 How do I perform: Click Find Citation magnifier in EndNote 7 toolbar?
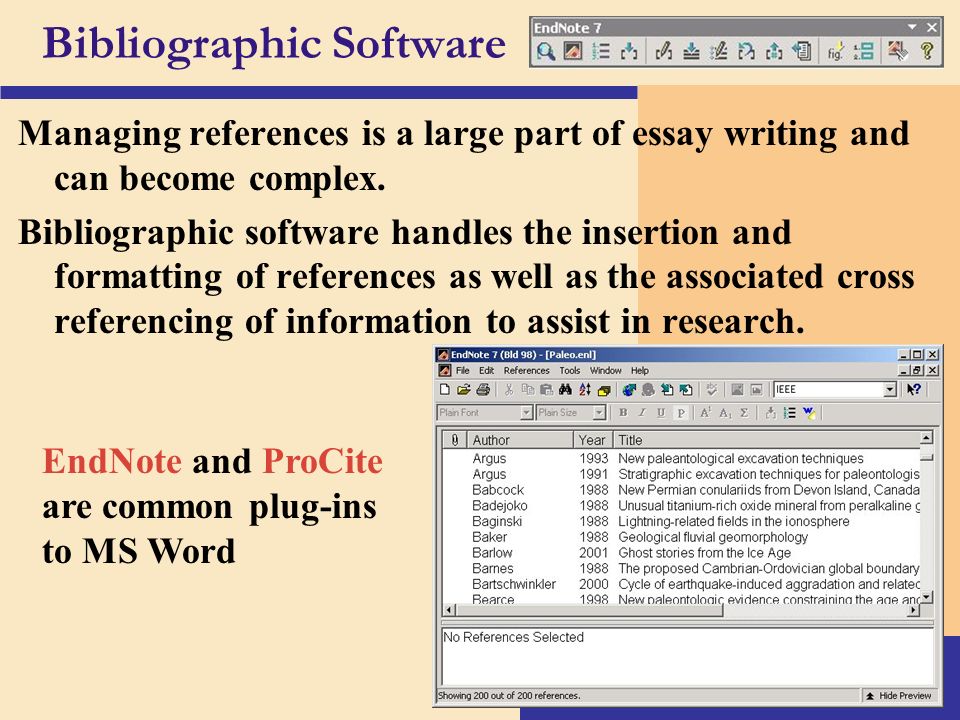pos(545,51)
